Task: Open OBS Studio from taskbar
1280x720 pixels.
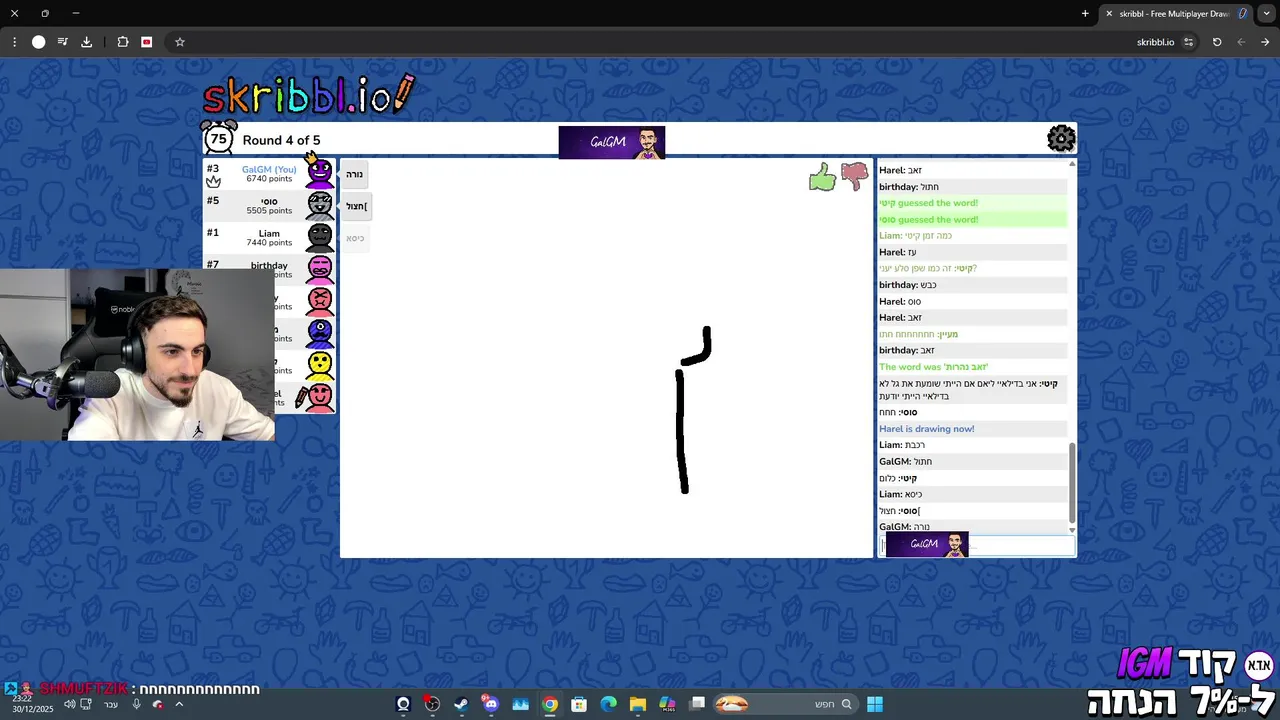Action: tap(432, 704)
